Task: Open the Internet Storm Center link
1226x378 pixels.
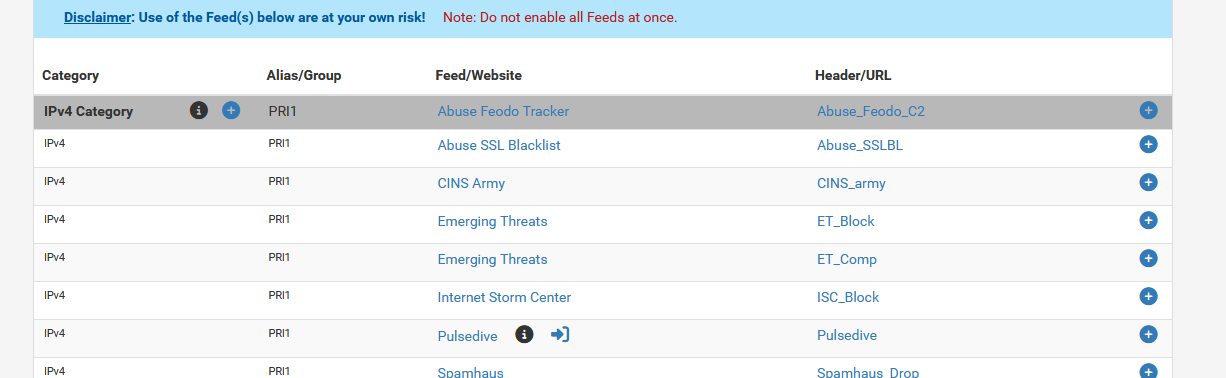Action: [504, 297]
